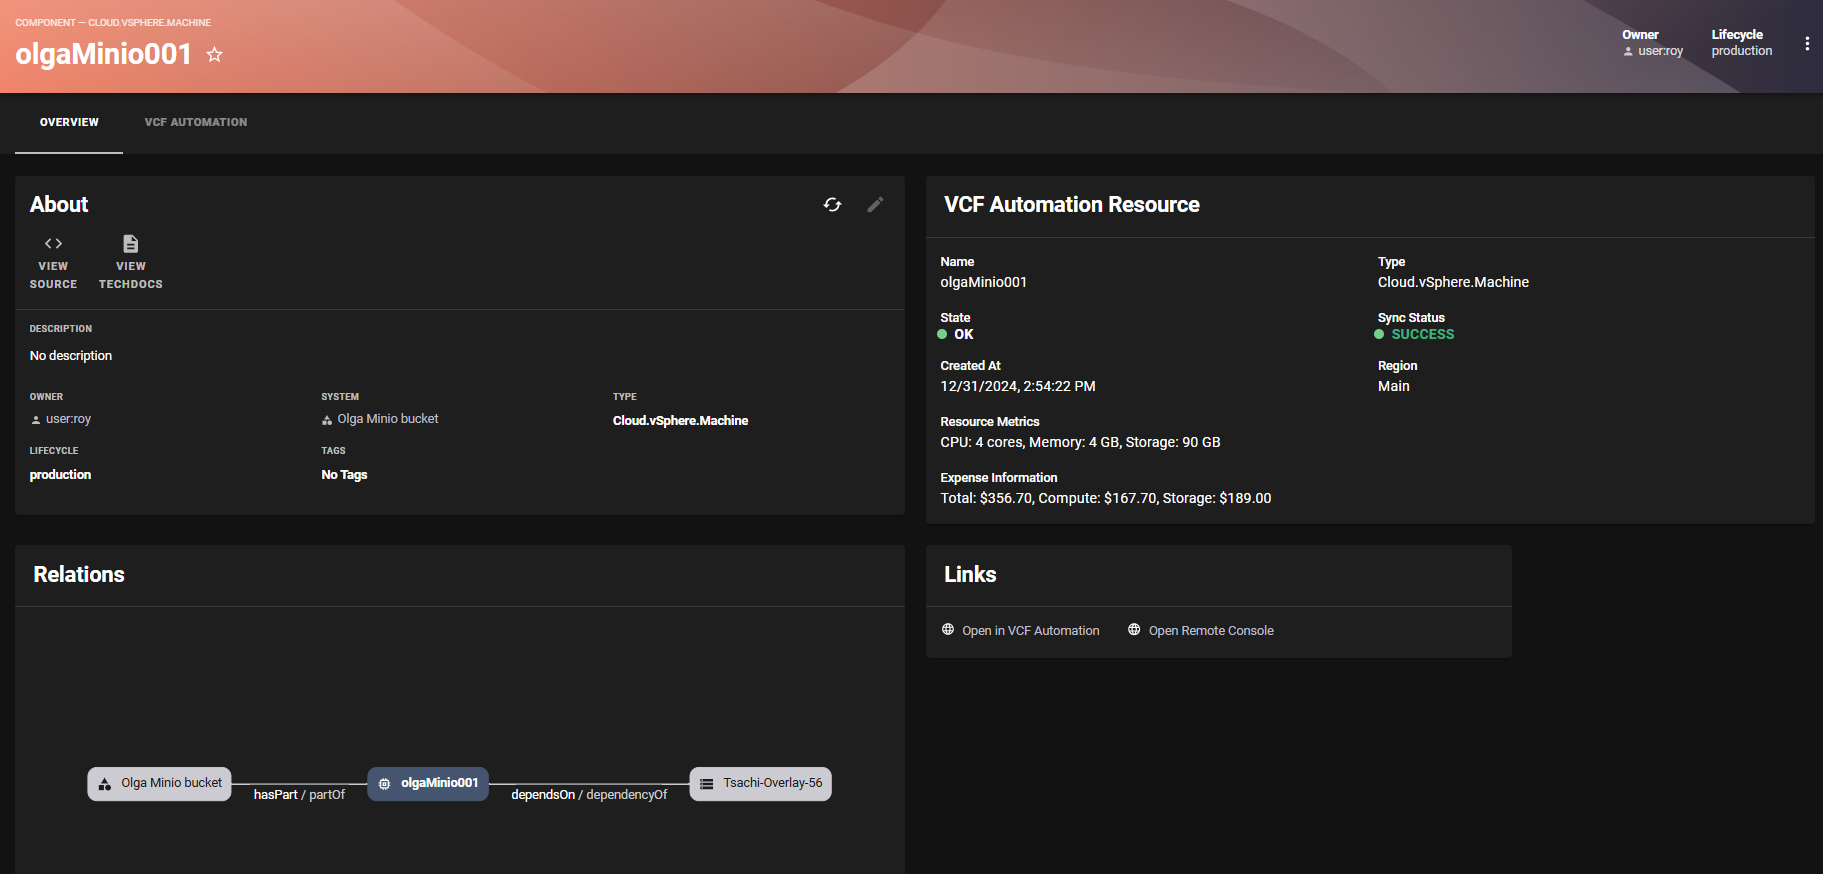
Task: Click the Open in VCF Automation link
Action: 1031,630
